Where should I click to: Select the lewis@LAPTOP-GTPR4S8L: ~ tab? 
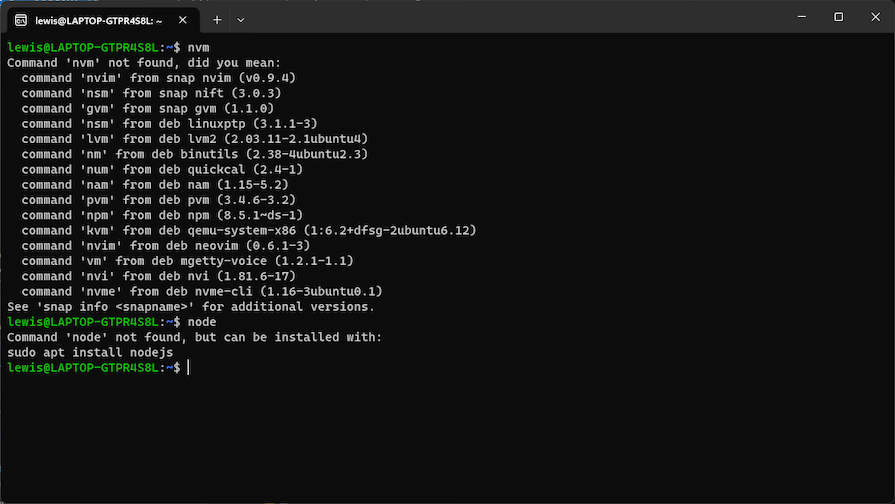pyautogui.click(x=98, y=19)
